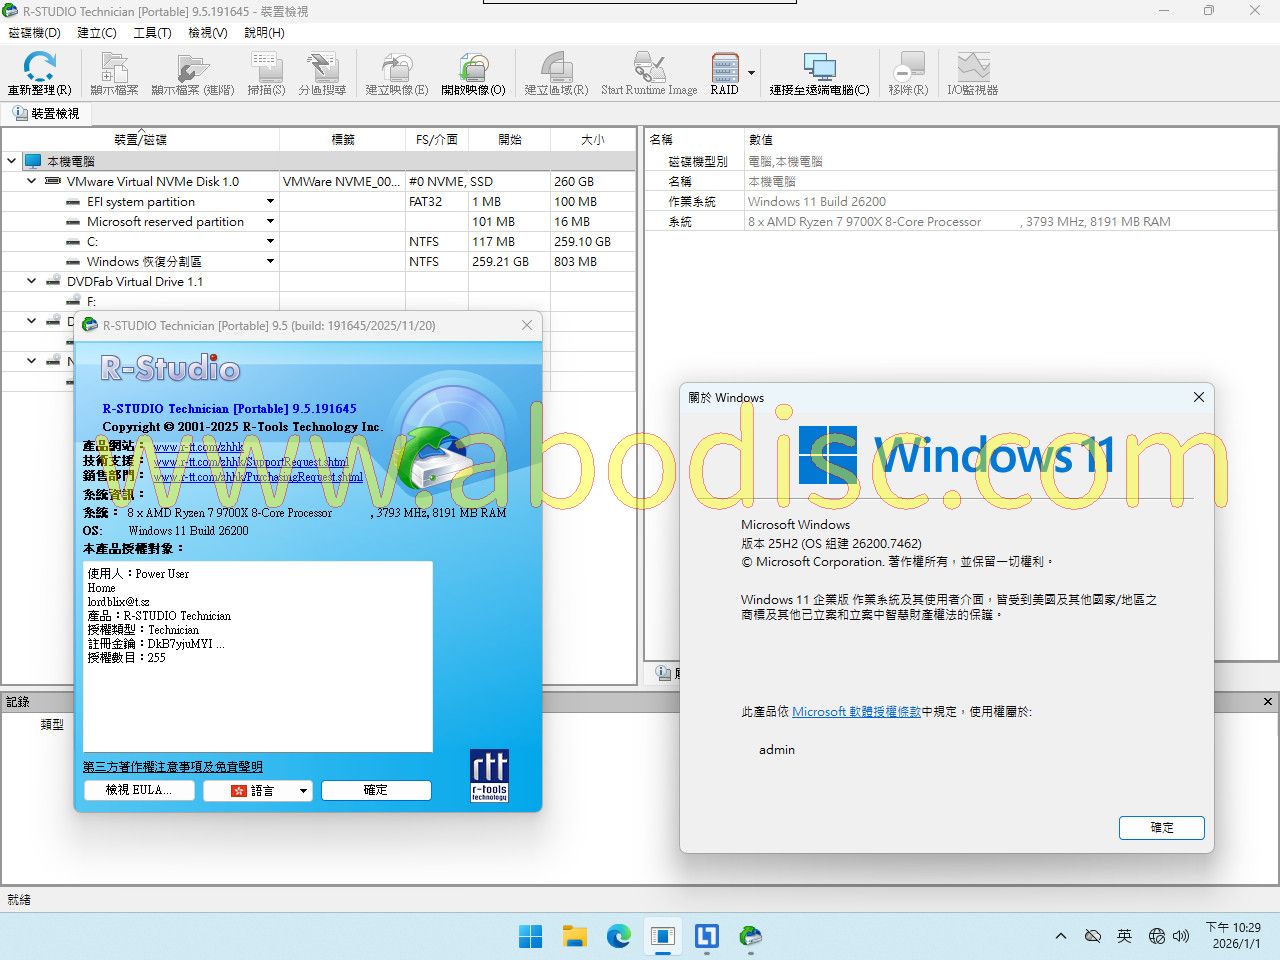Click 確定 in the About Windows dialog
This screenshot has width=1280, height=960.
pyautogui.click(x=1161, y=828)
